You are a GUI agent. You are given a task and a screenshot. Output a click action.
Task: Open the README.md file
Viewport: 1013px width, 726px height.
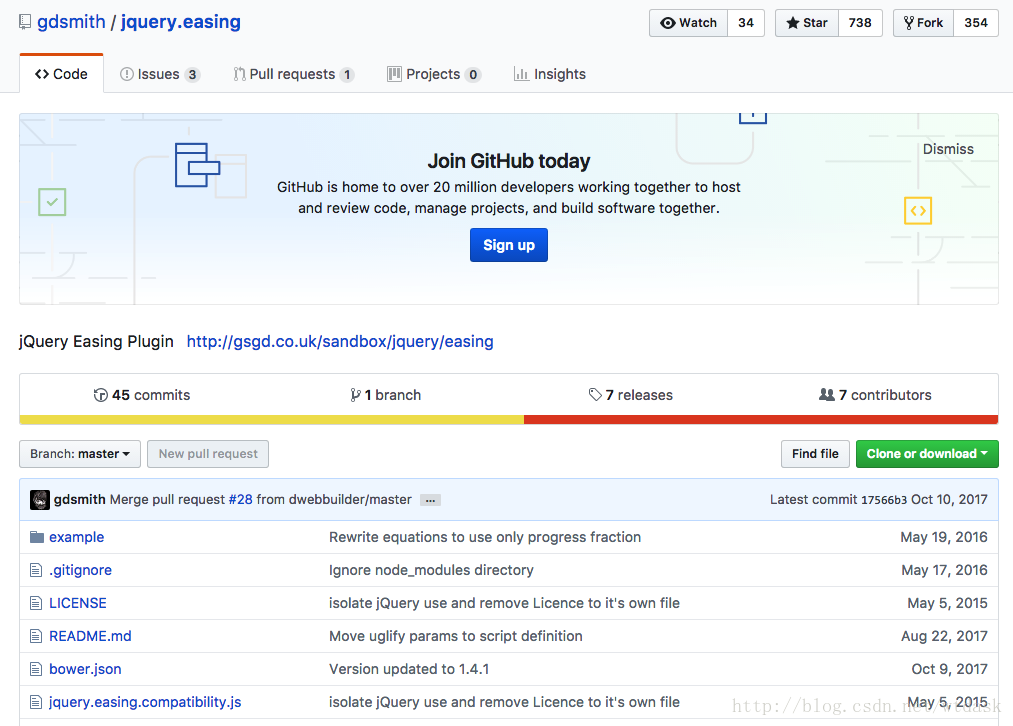(90, 636)
